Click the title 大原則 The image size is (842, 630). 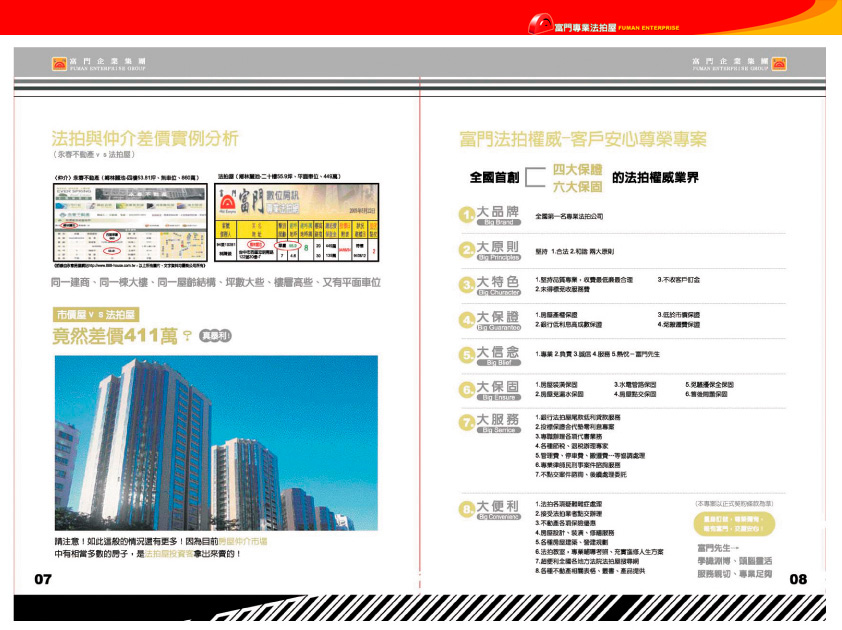[x=498, y=247]
